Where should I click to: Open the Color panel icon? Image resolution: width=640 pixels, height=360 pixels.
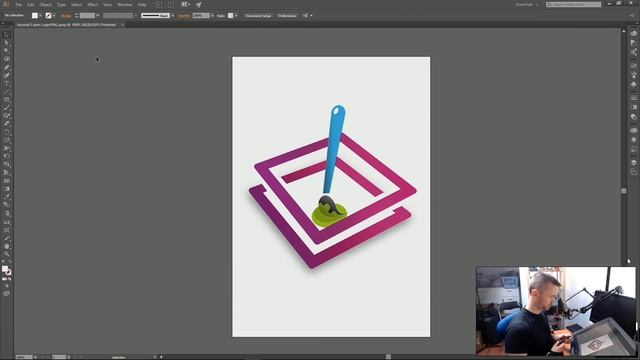pos(633,34)
